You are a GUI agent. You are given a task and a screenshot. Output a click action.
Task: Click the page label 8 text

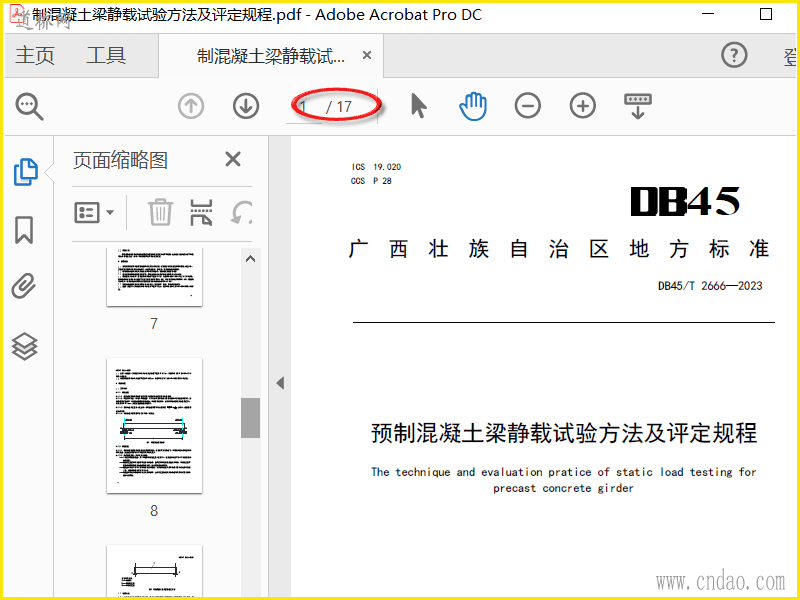(154, 510)
